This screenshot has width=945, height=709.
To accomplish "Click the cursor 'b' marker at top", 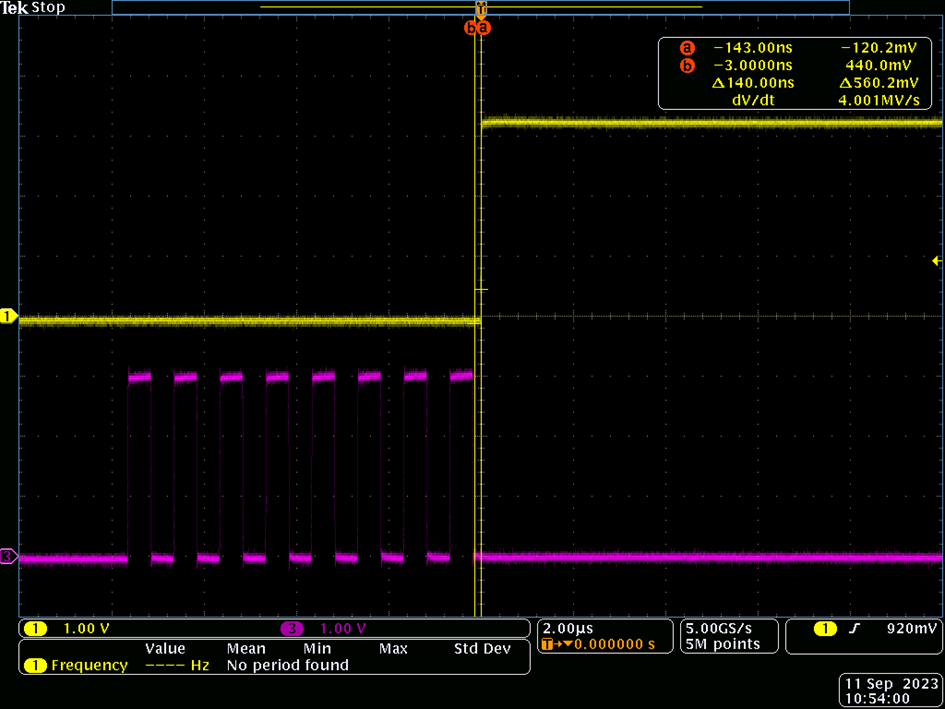I will [470, 28].
